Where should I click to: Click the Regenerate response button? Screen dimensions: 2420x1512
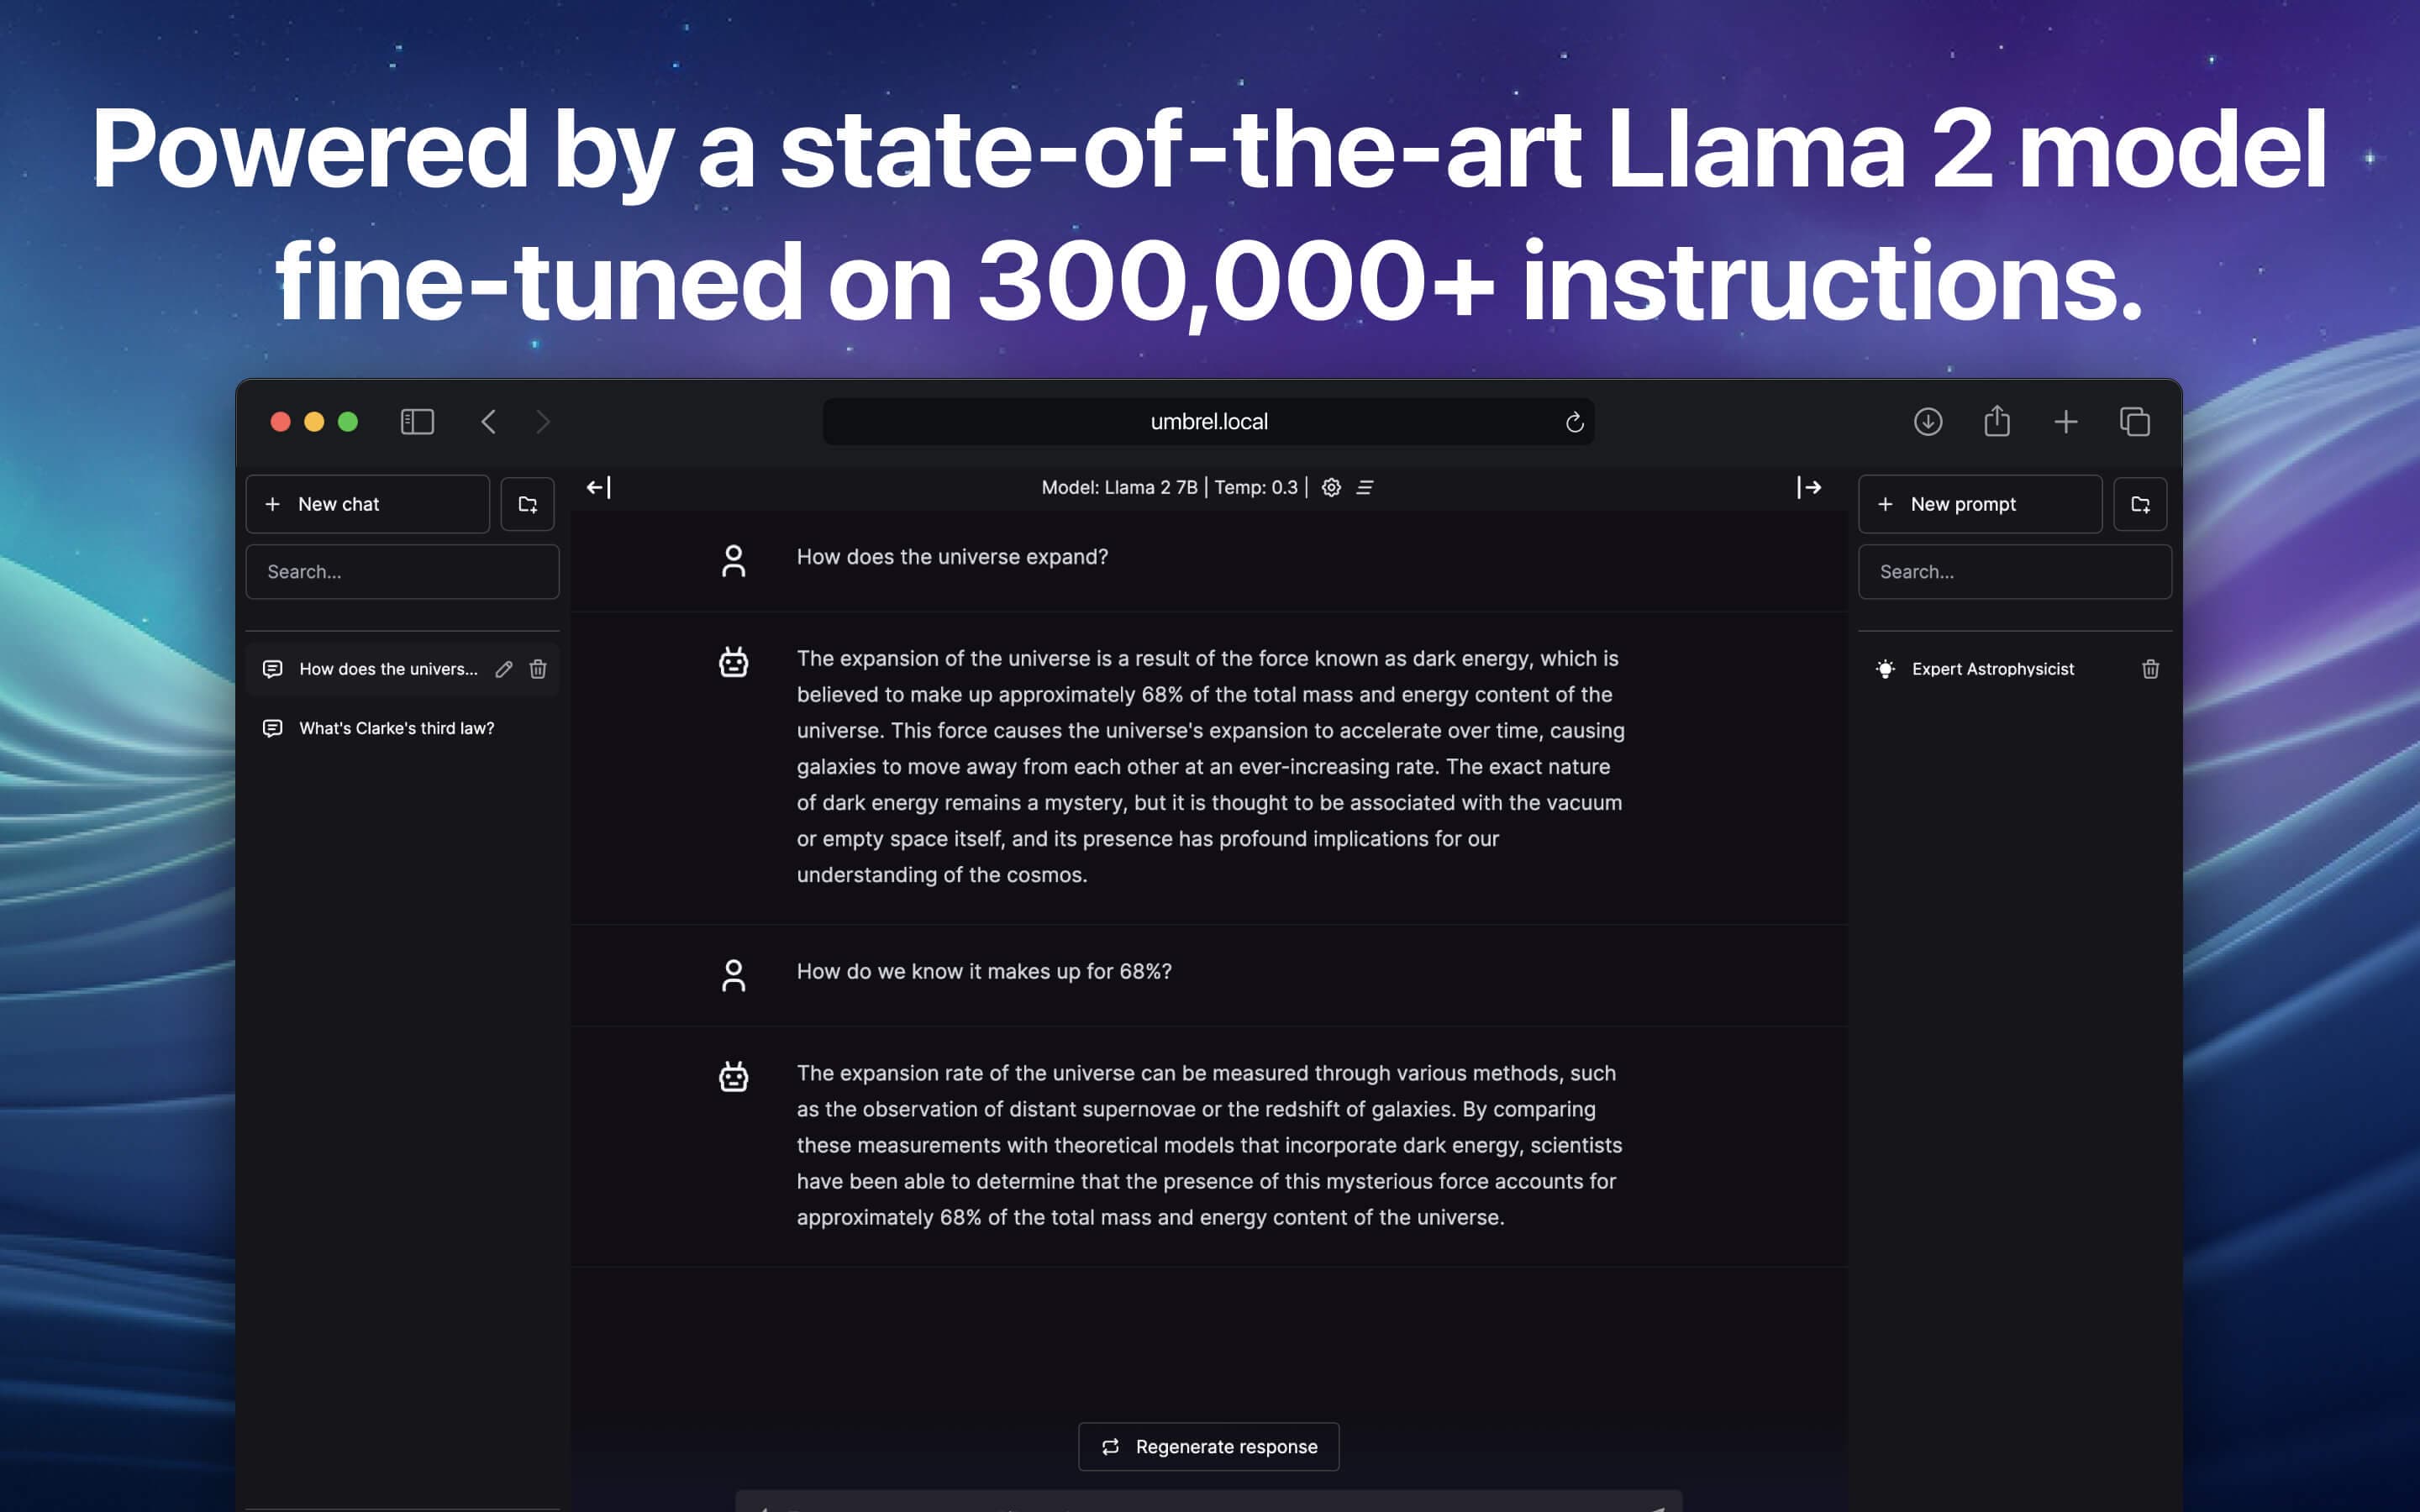click(1209, 1446)
